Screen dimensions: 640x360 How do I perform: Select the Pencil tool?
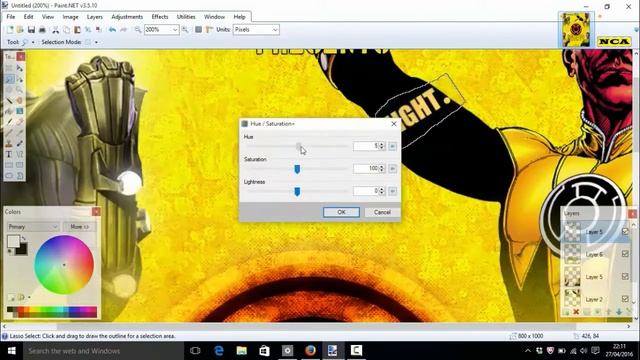9,133
